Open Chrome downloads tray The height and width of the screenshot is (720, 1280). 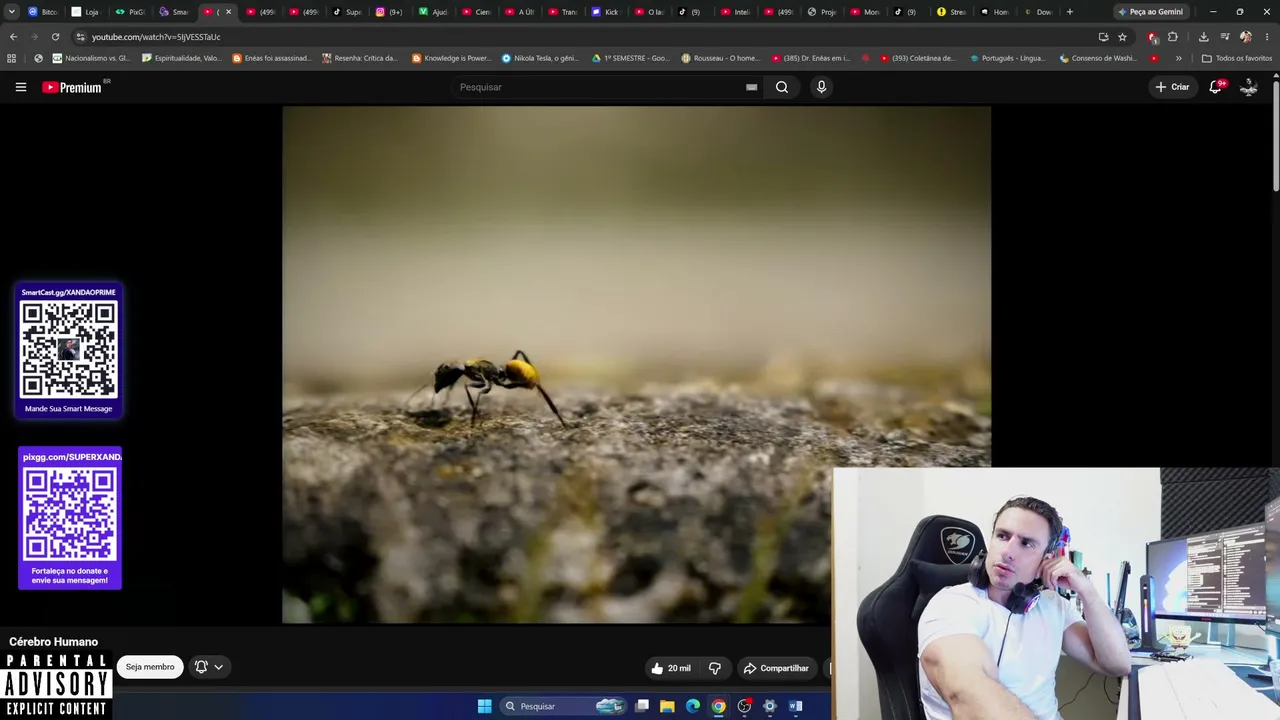(x=1203, y=37)
